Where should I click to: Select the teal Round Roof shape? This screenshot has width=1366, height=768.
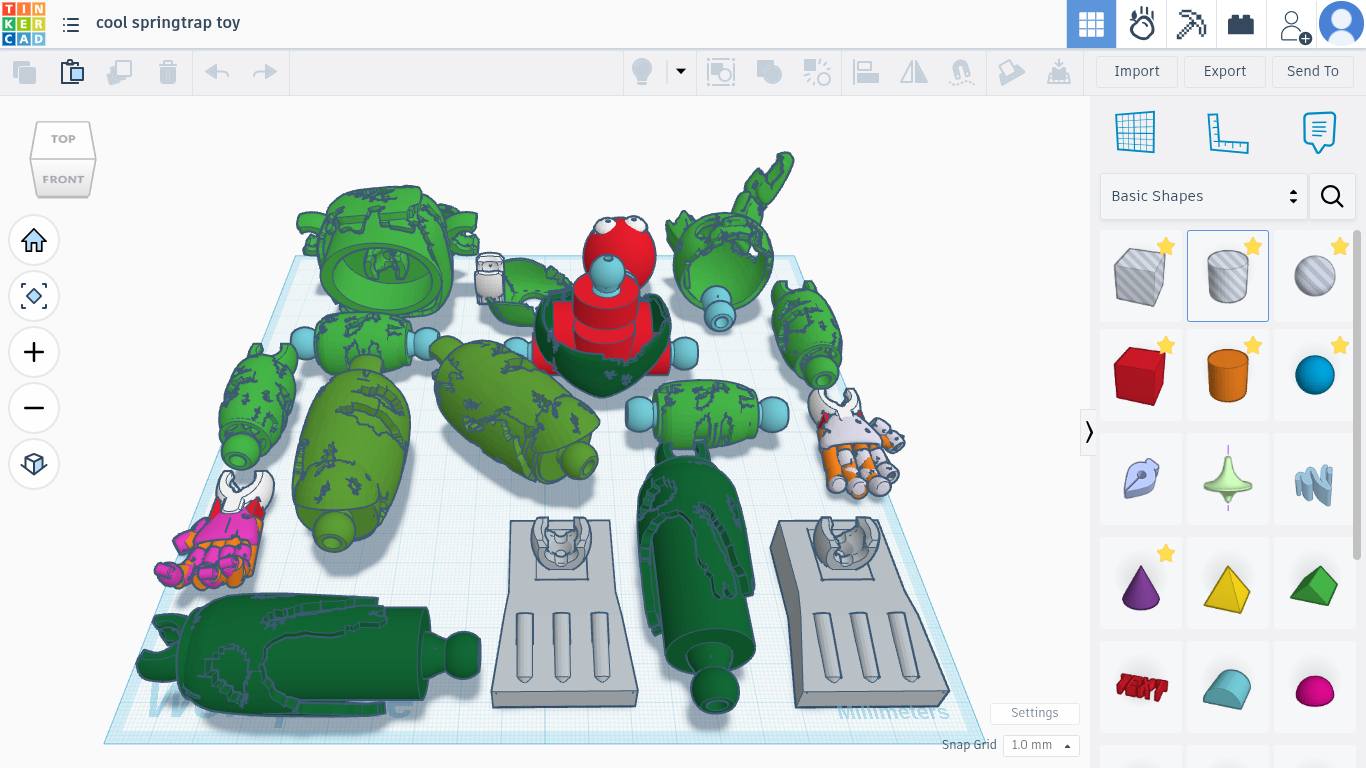pyautogui.click(x=1228, y=688)
